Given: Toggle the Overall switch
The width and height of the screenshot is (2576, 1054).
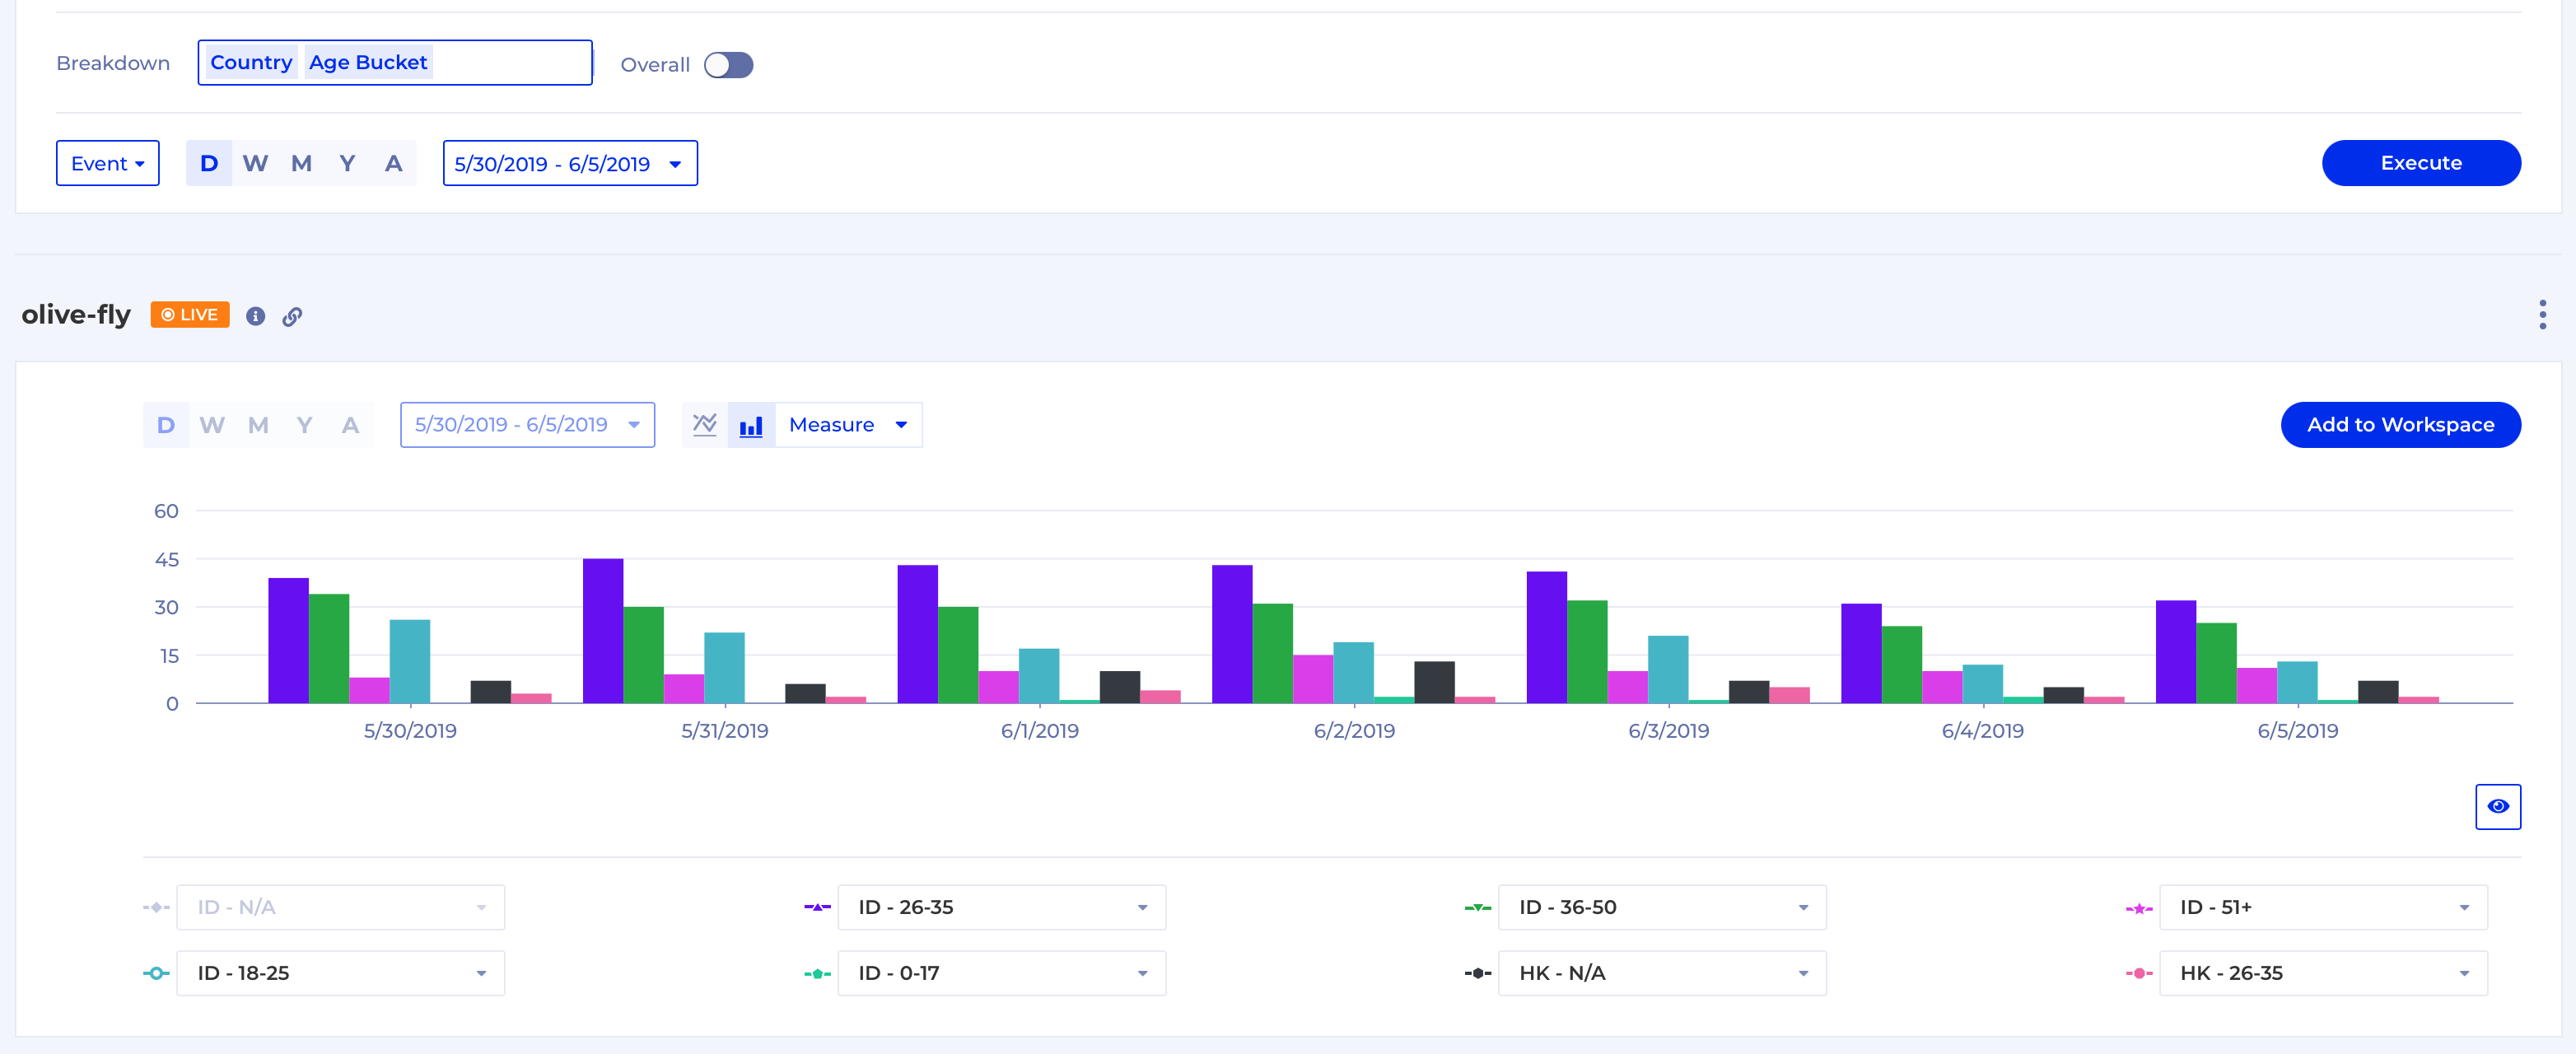Looking at the screenshot, I should click(x=728, y=65).
